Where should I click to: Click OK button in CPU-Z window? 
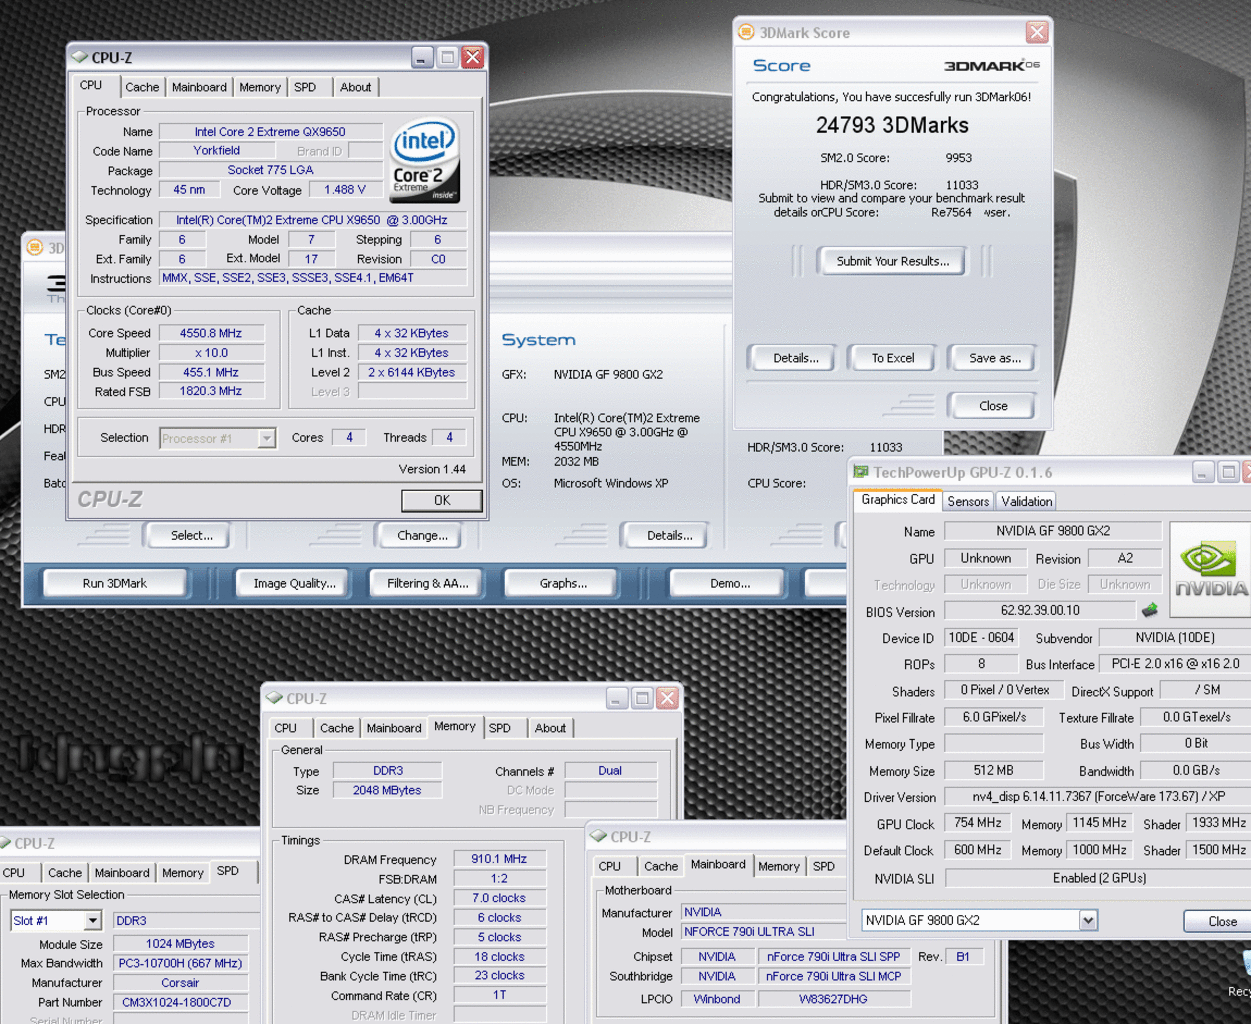pos(442,500)
